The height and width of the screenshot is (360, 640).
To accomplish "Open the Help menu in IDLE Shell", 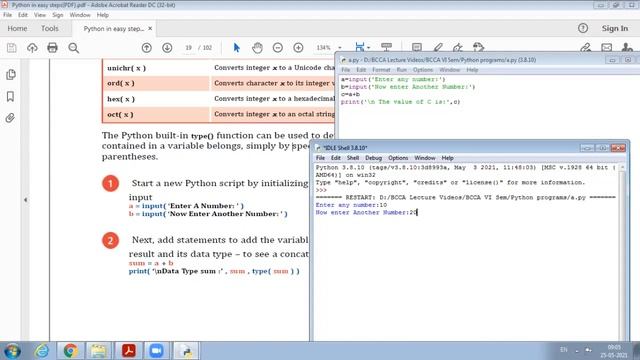I will [x=447, y=158].
